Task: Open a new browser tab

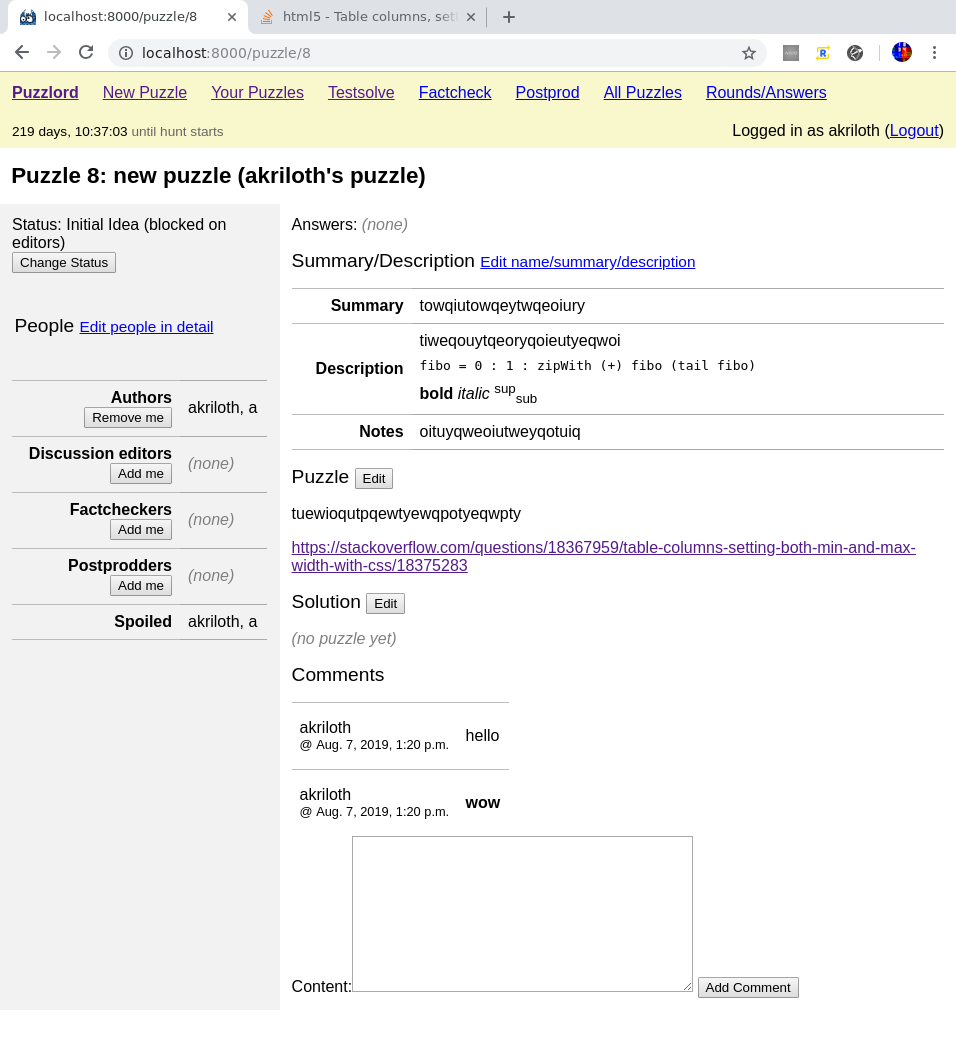Action: coord(509,17)
